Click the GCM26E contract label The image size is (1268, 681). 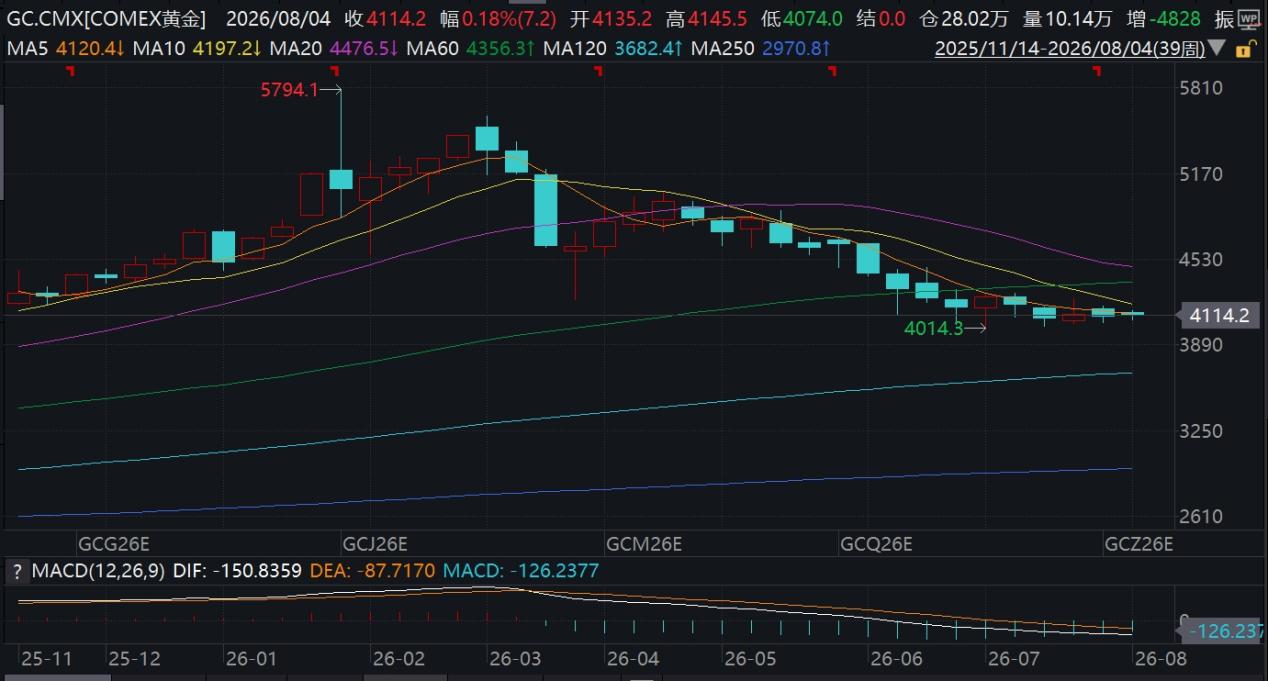pyautogui.click(x=644, y=545)
